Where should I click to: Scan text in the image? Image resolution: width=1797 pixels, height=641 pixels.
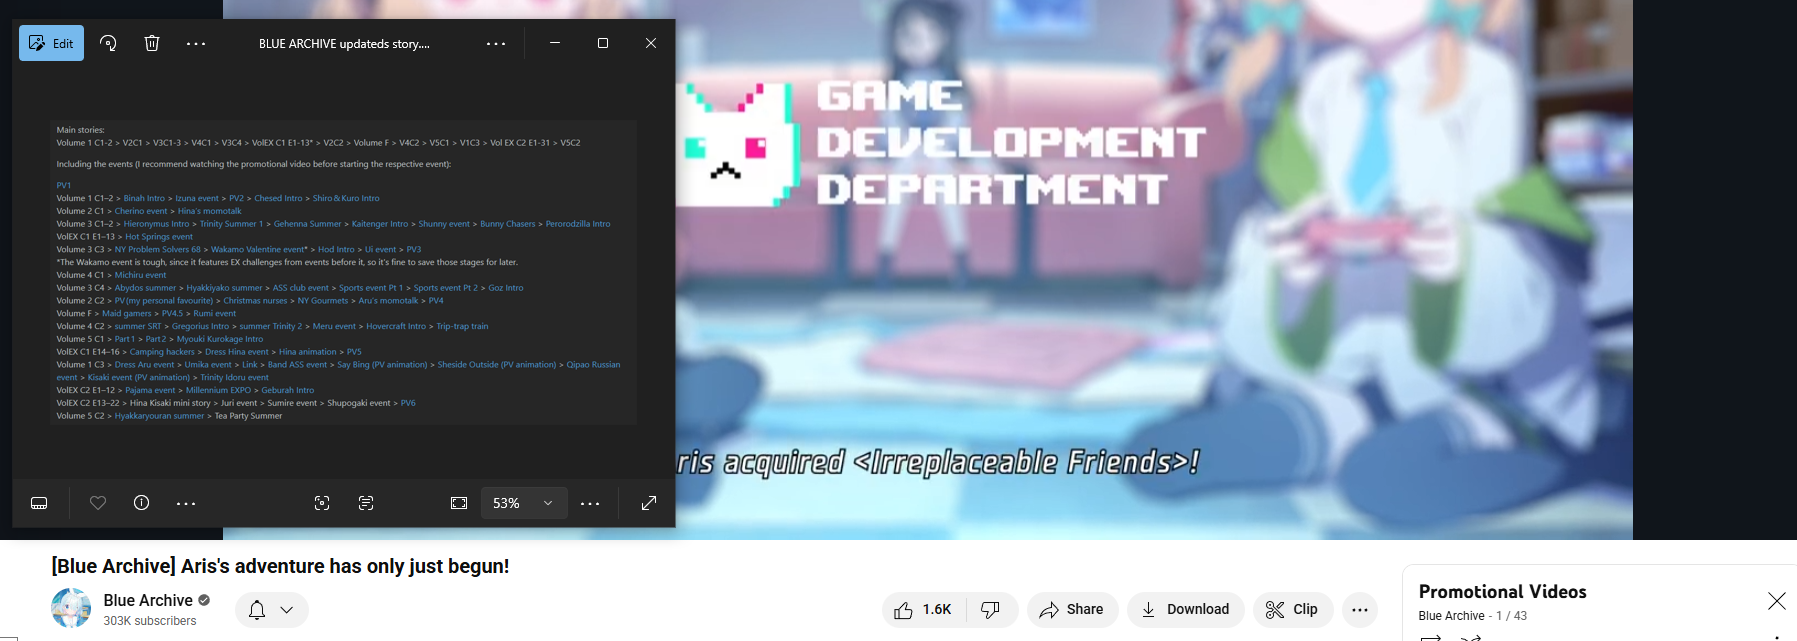[366, 503]
